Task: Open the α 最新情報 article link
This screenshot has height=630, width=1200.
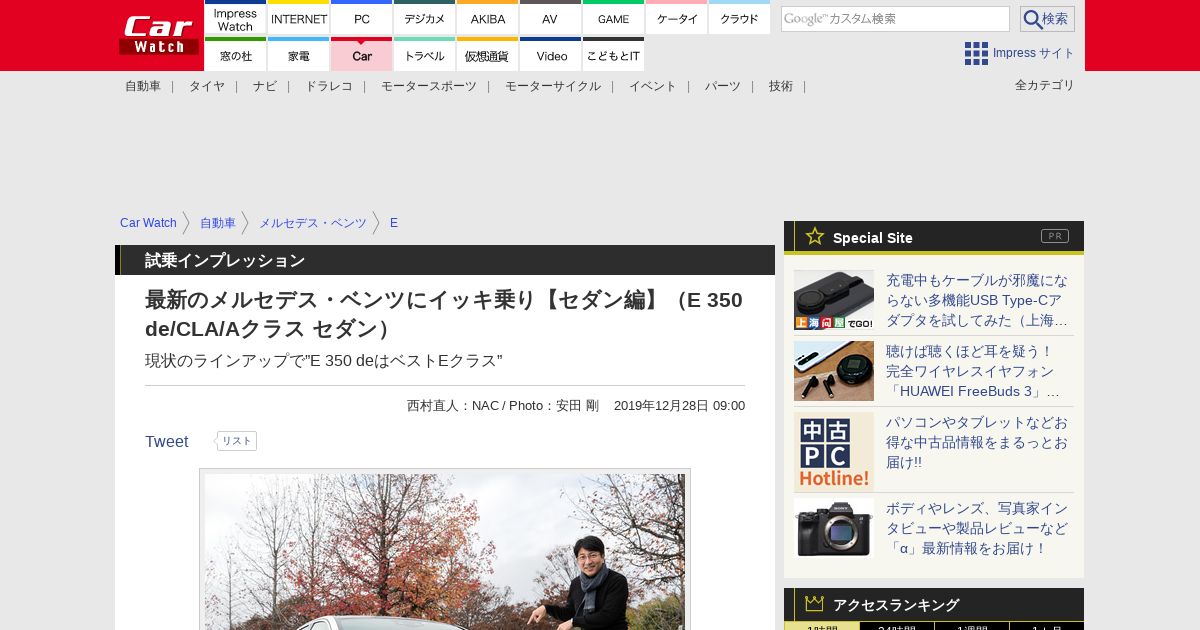Action: (977, 528)
